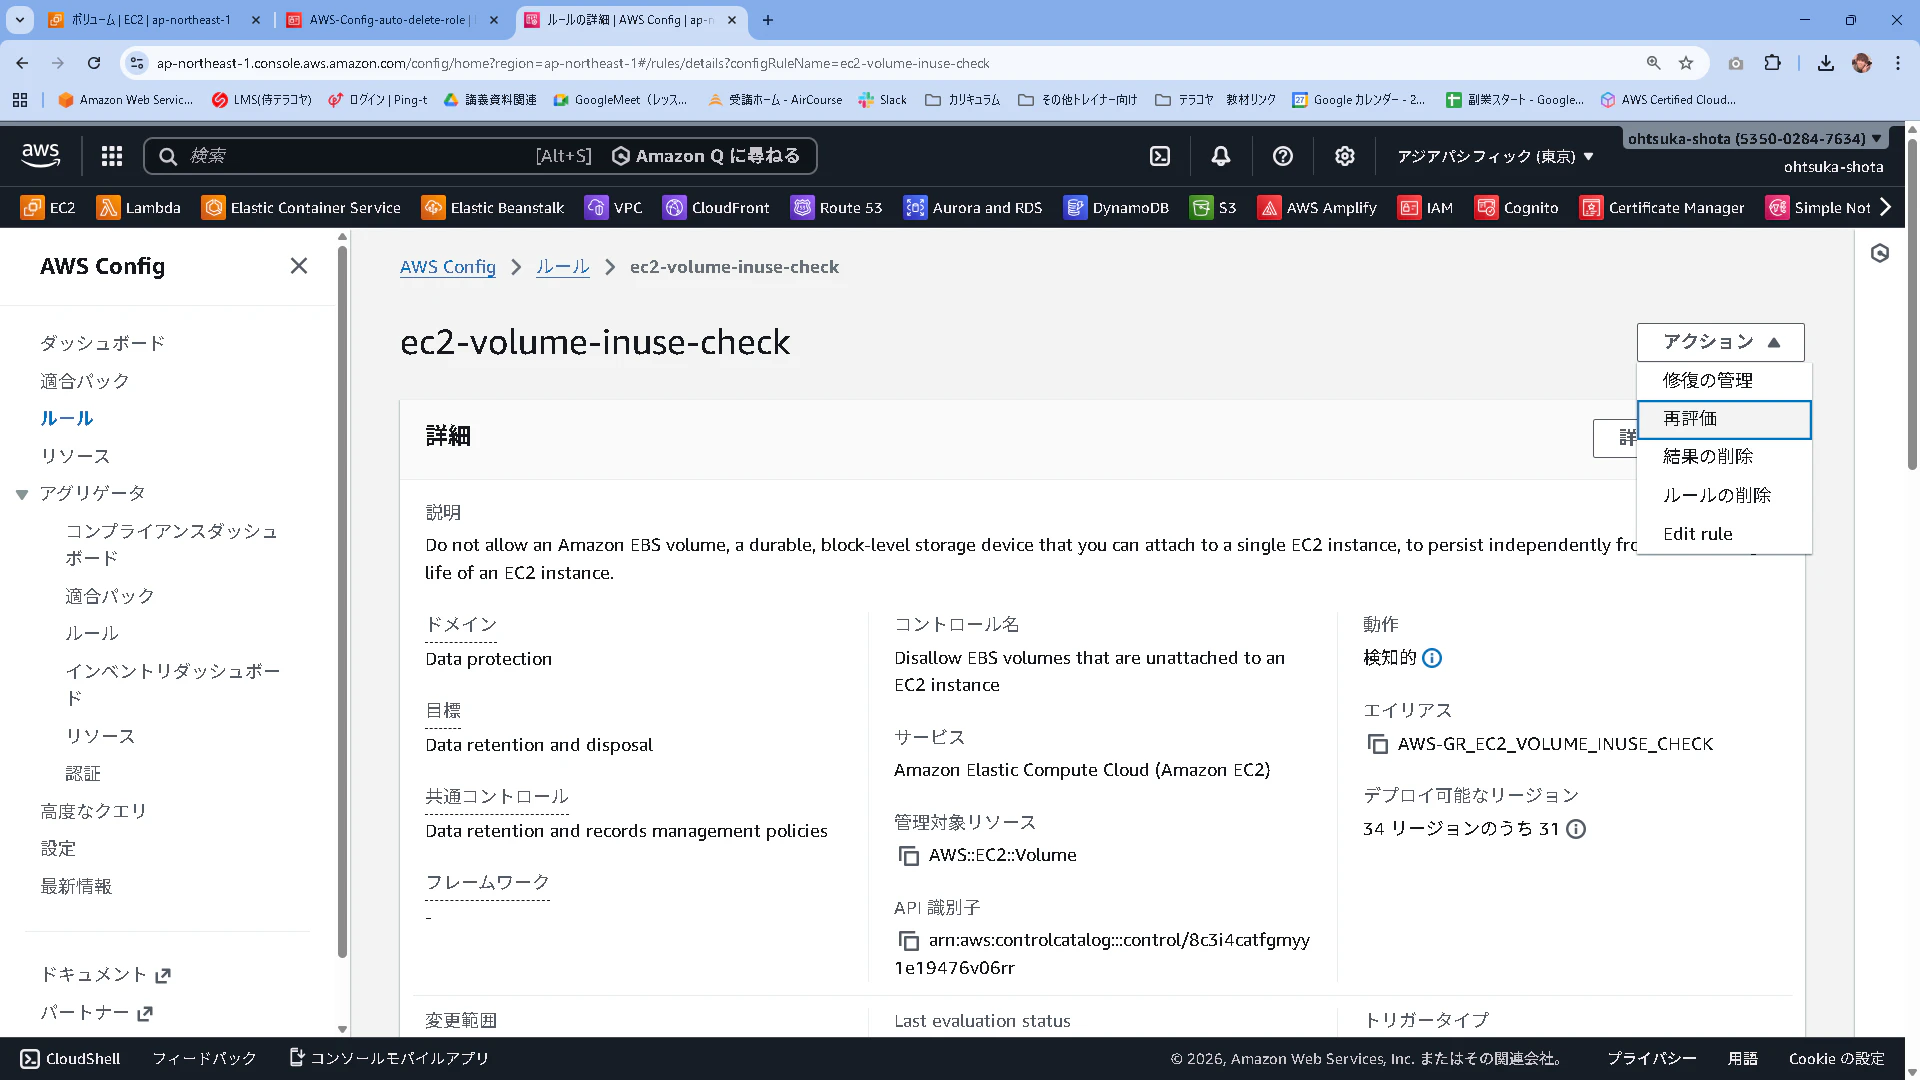Screen dimensions: 1920x1080
Task: Open the browser tab list dropdown
Action: click(x=20, y=20)
